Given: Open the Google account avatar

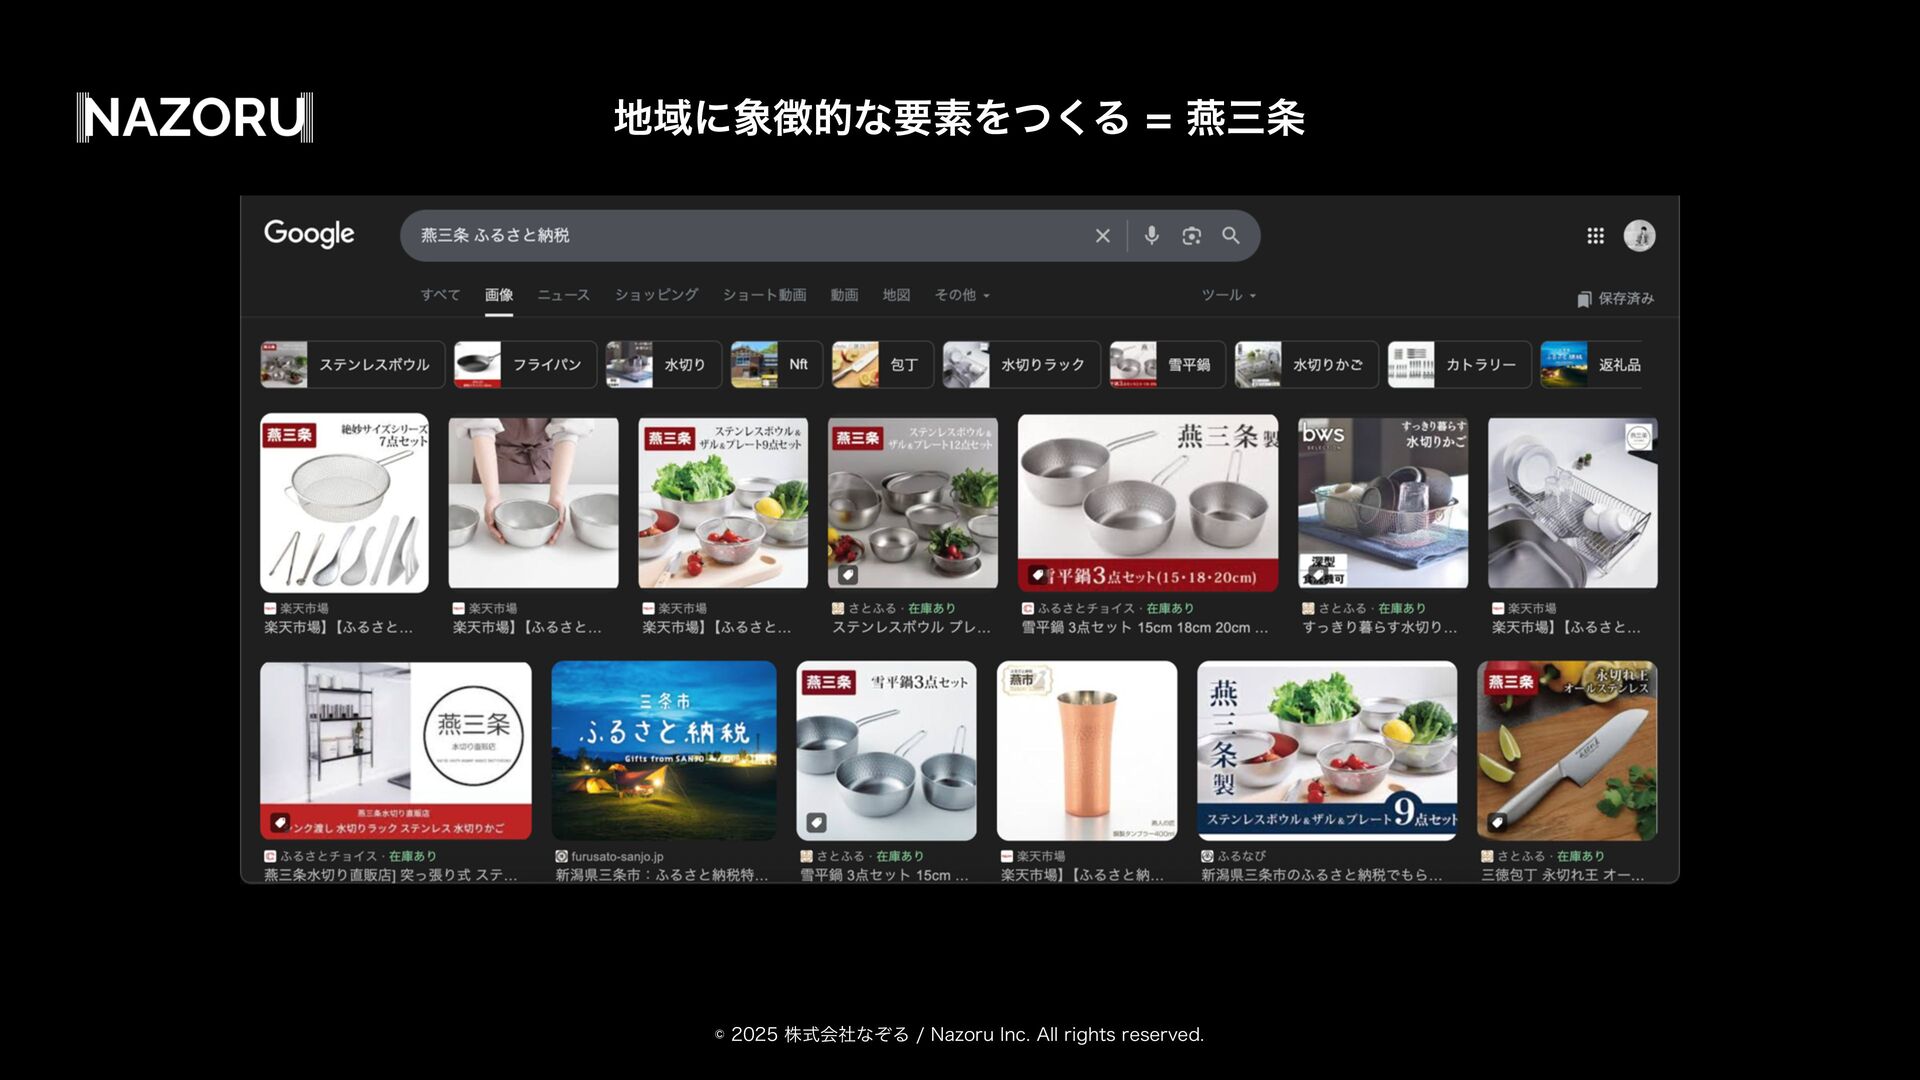Looking at the screenshot, I should (x=1639, y=236).
